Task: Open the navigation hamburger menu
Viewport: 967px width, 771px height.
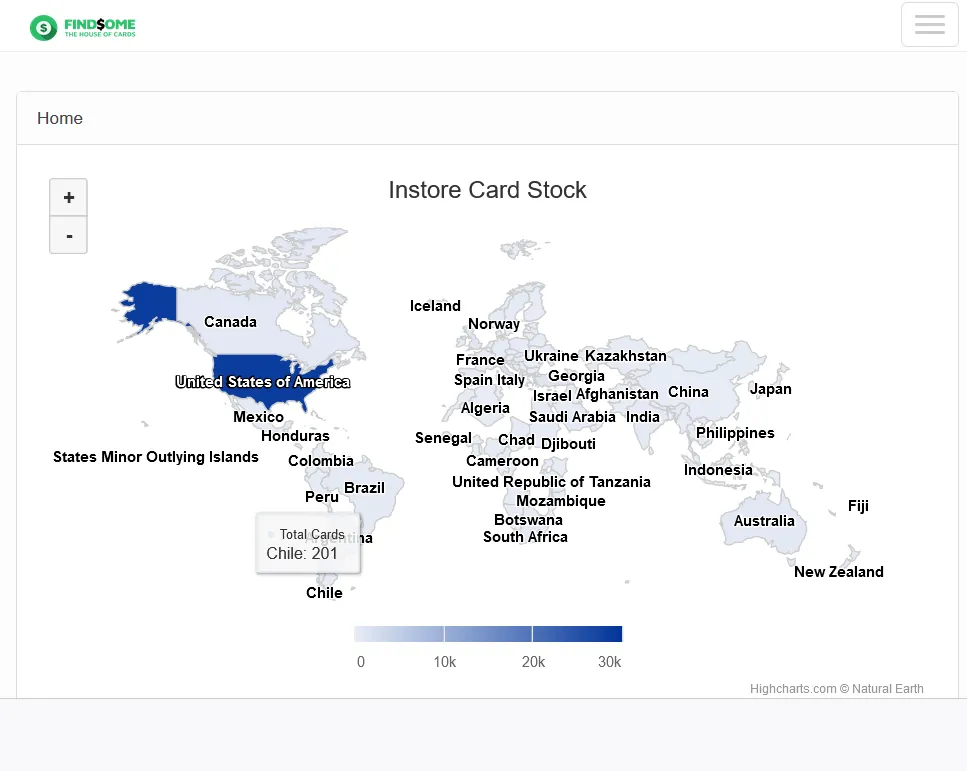Action: [929, 24]
